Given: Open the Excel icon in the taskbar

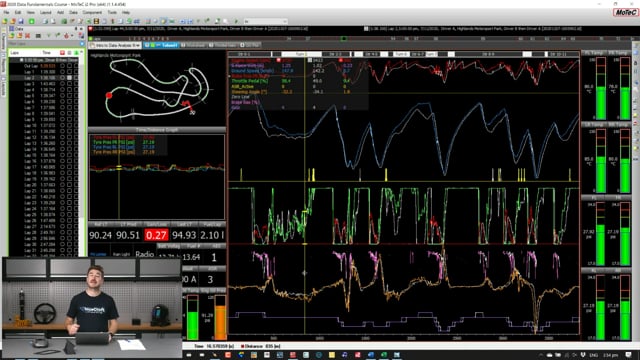Looking at the screenshot, I should tap(384, 356).
